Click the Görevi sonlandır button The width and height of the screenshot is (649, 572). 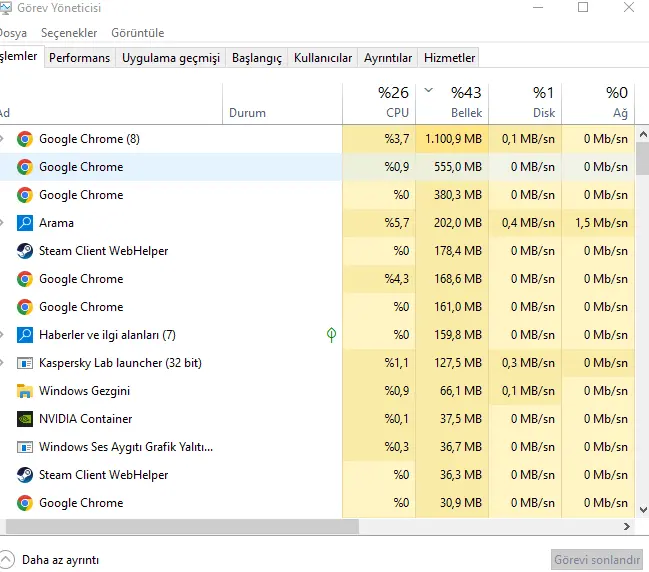(x=597, y=560)
